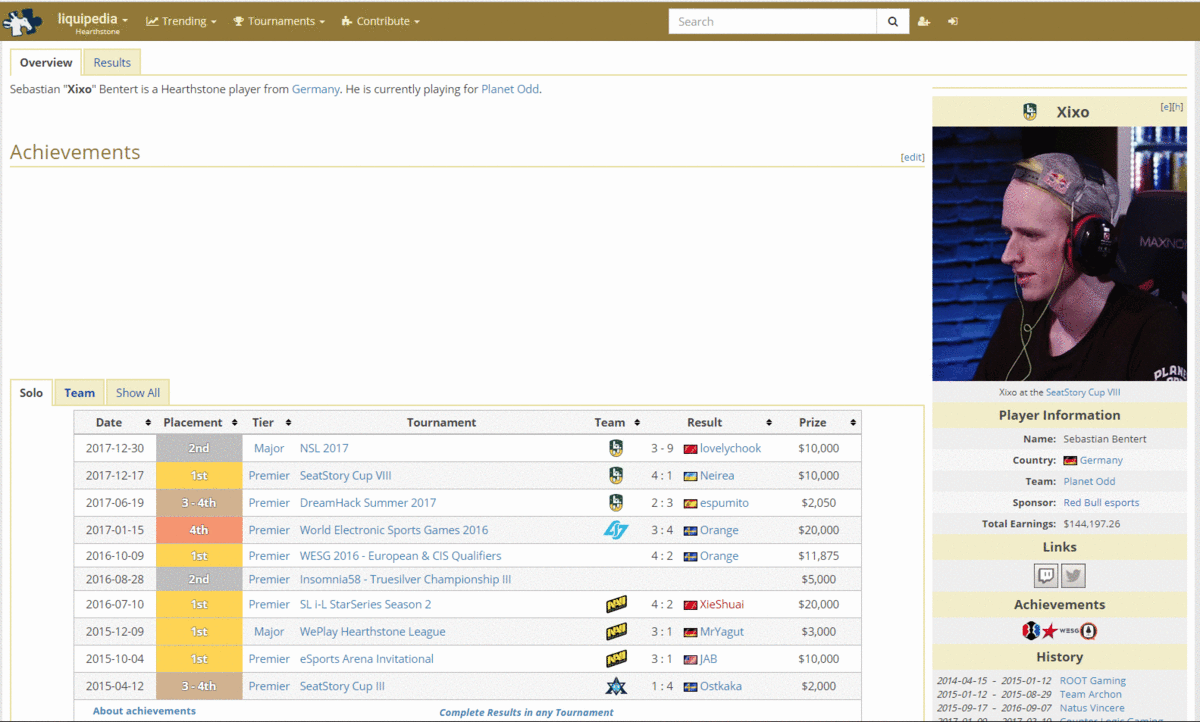Click the USA flag next to JAB
Viewport: 1200px width, 723px height.
click(690, 660)
